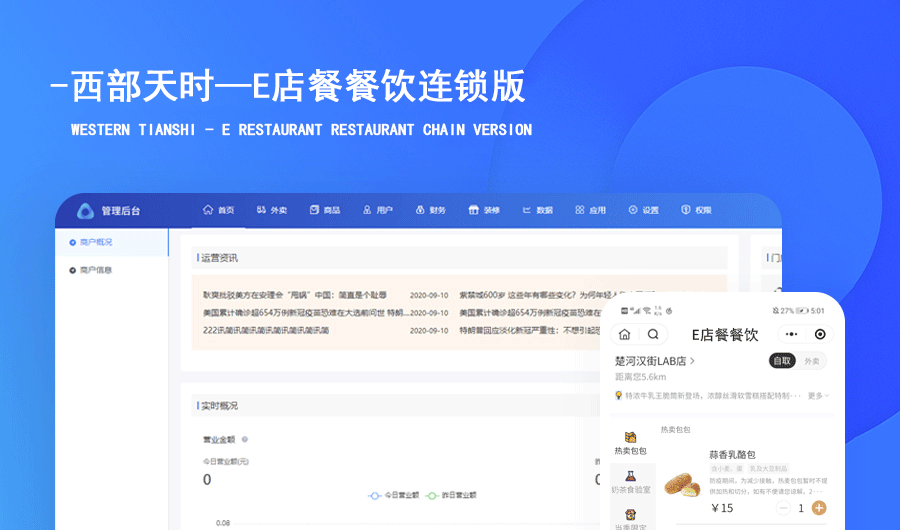Viewport: 900px width, 530px height.
Task: Open news item starting with 耿爽批驳美方
Action: (x=294, y=295)
